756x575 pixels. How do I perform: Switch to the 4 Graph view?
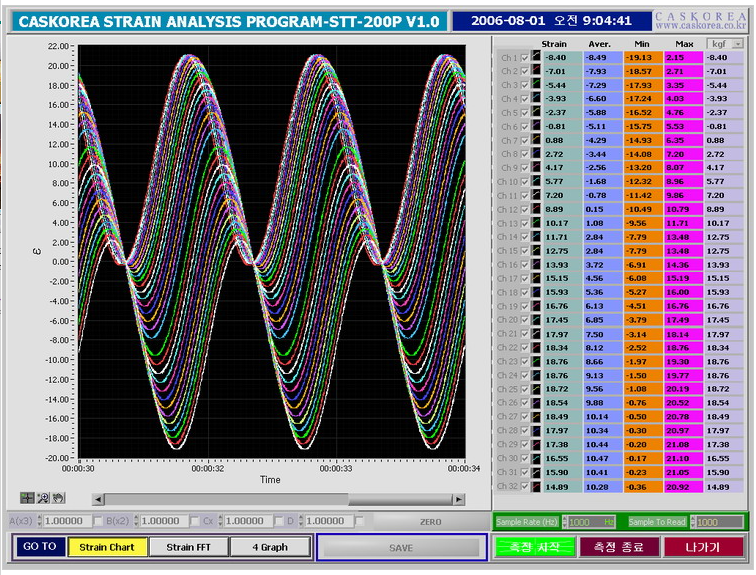tap(270, 547)
